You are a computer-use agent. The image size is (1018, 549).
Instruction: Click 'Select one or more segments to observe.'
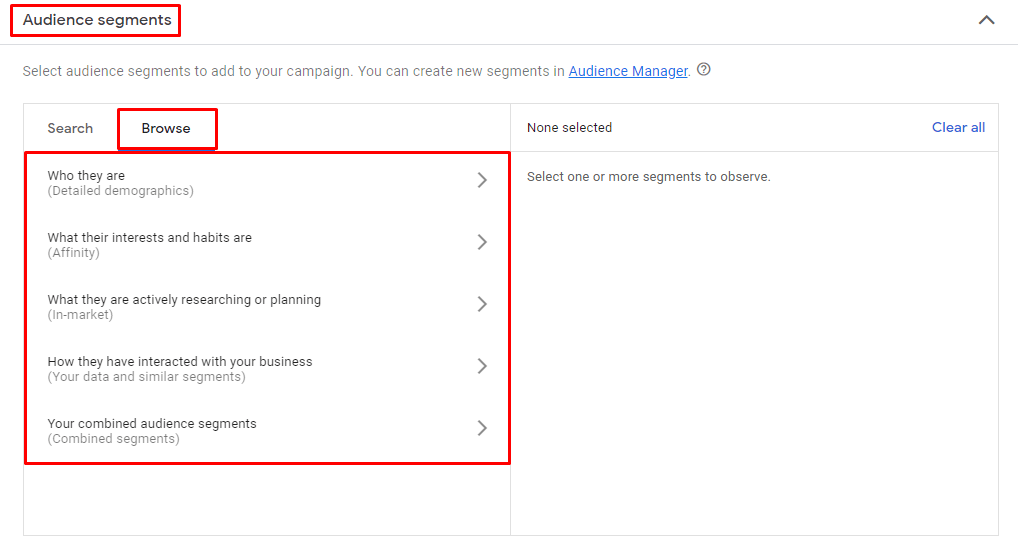coord(649,177)
